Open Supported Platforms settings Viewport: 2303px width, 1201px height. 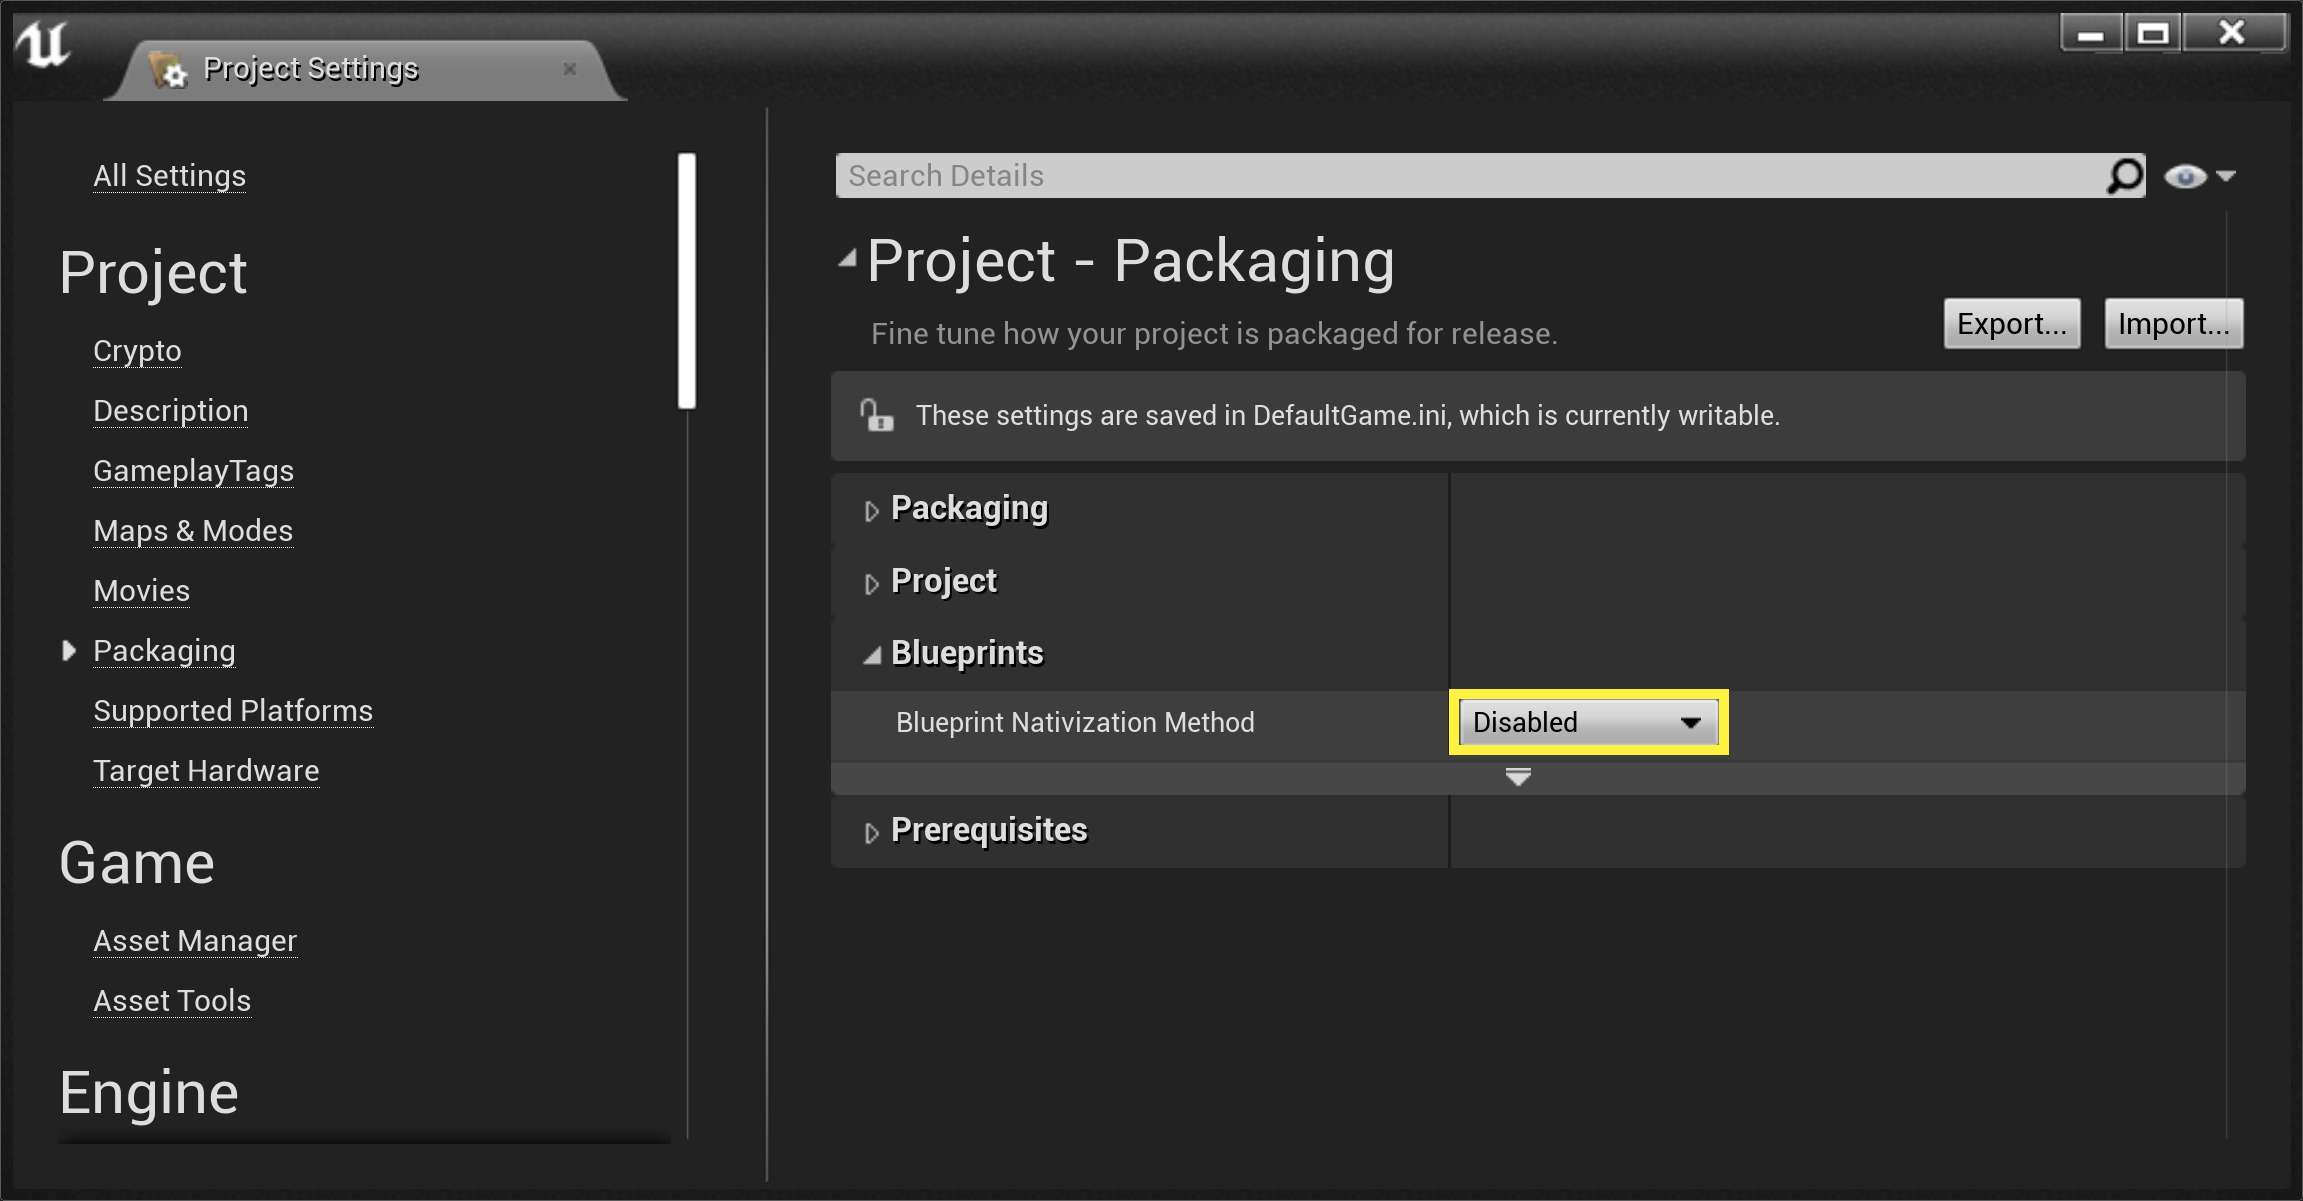click(233, 711)
